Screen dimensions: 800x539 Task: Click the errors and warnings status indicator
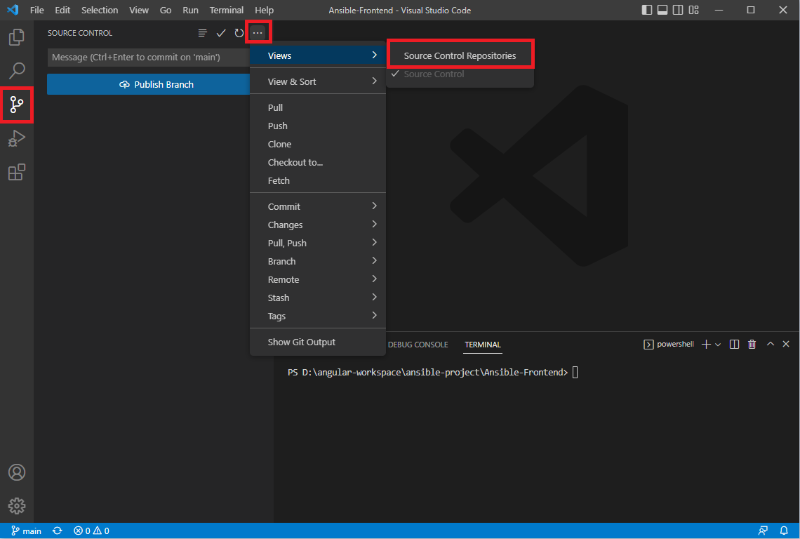click(x=91, y=531)
